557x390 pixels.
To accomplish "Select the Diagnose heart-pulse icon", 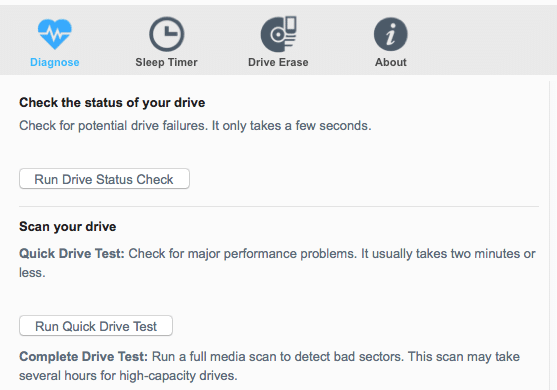I will click(x=55, y=34).
